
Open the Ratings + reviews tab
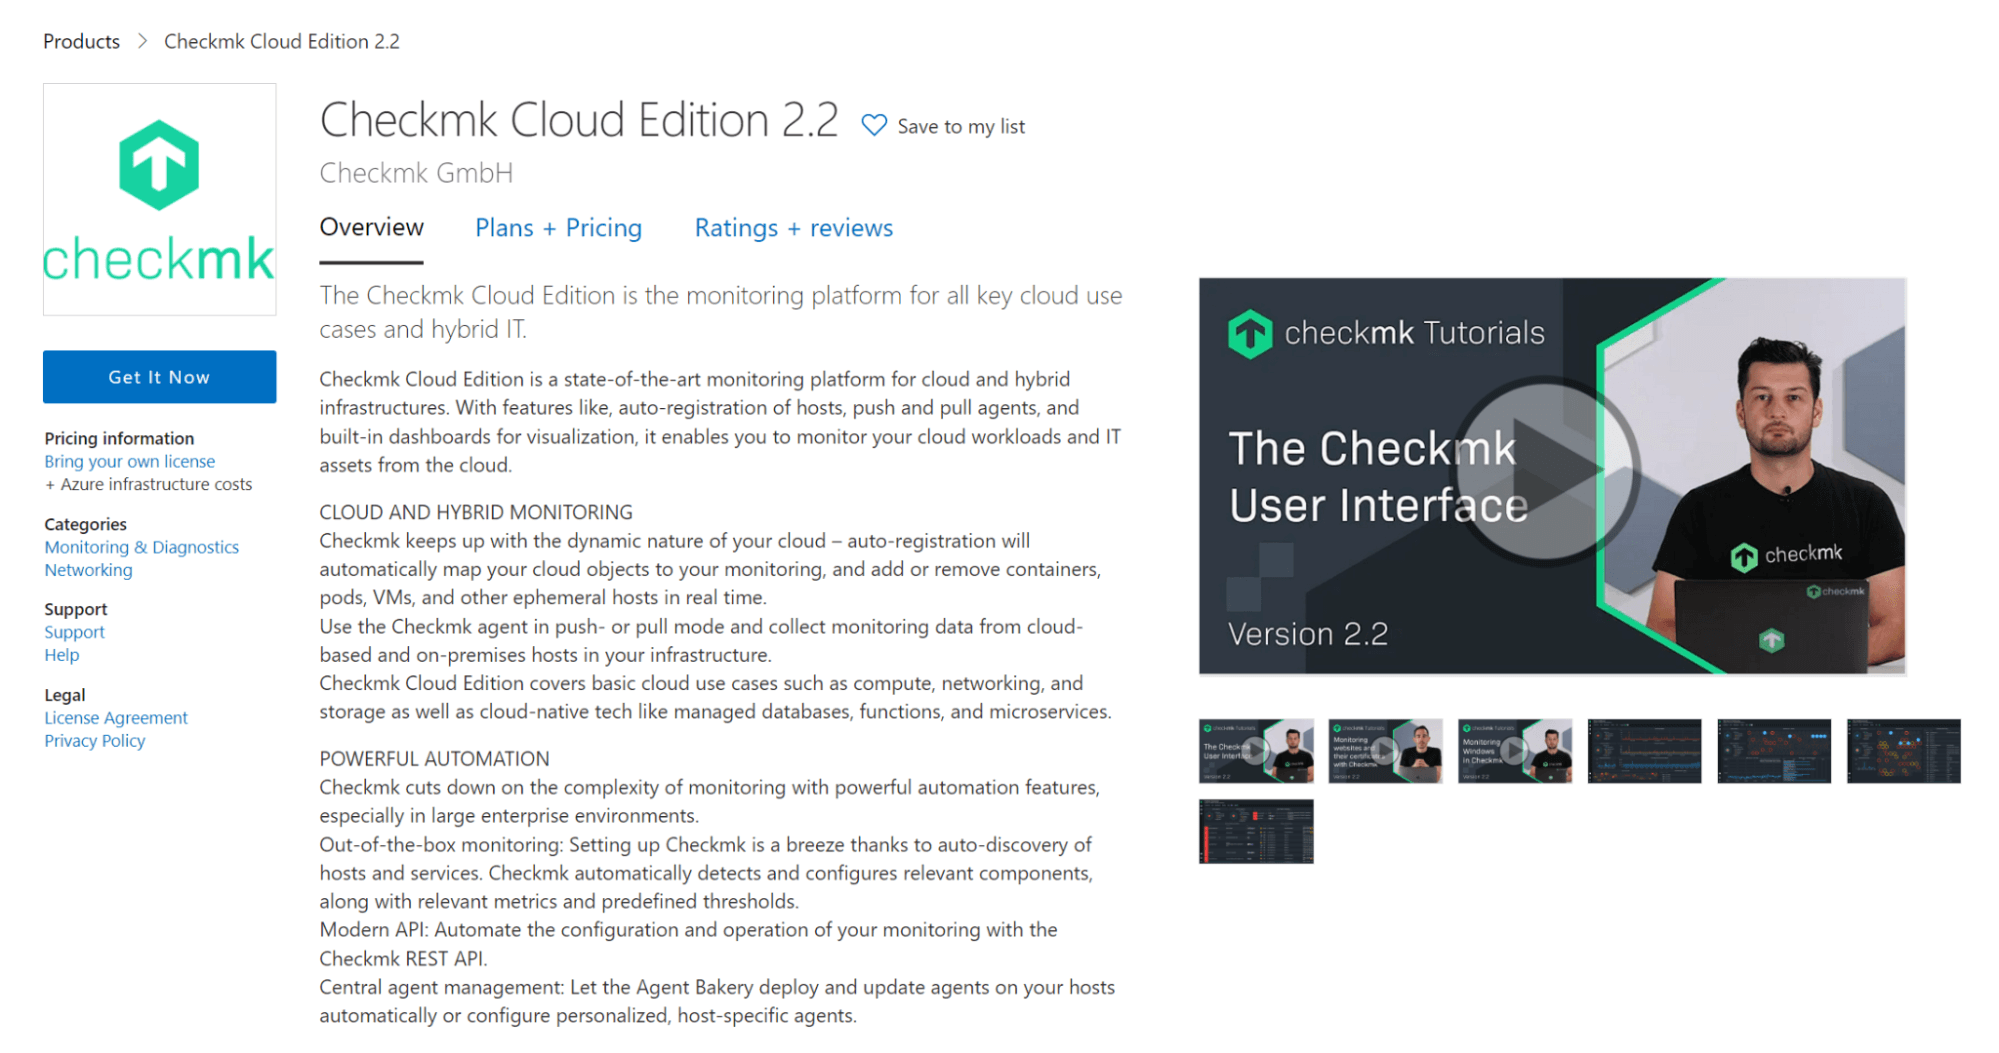[794, 228]
